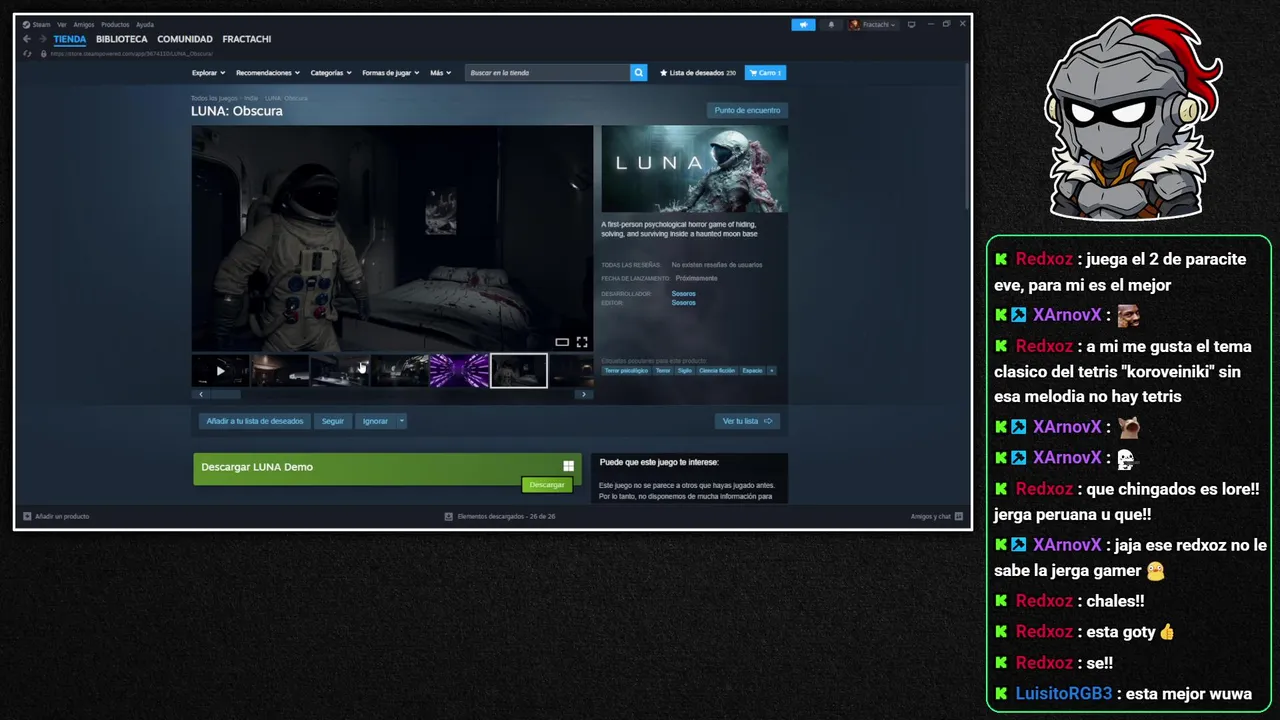Select the Terror tag

(663, 370)
